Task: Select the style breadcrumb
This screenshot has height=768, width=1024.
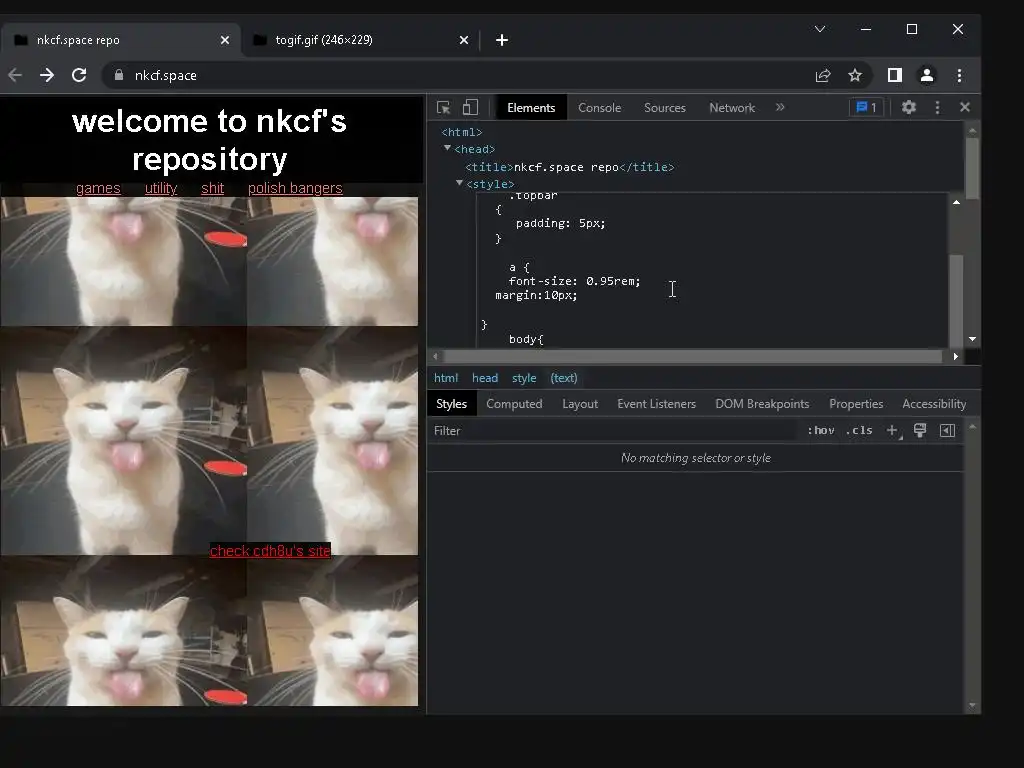Action: click(524, 378)
